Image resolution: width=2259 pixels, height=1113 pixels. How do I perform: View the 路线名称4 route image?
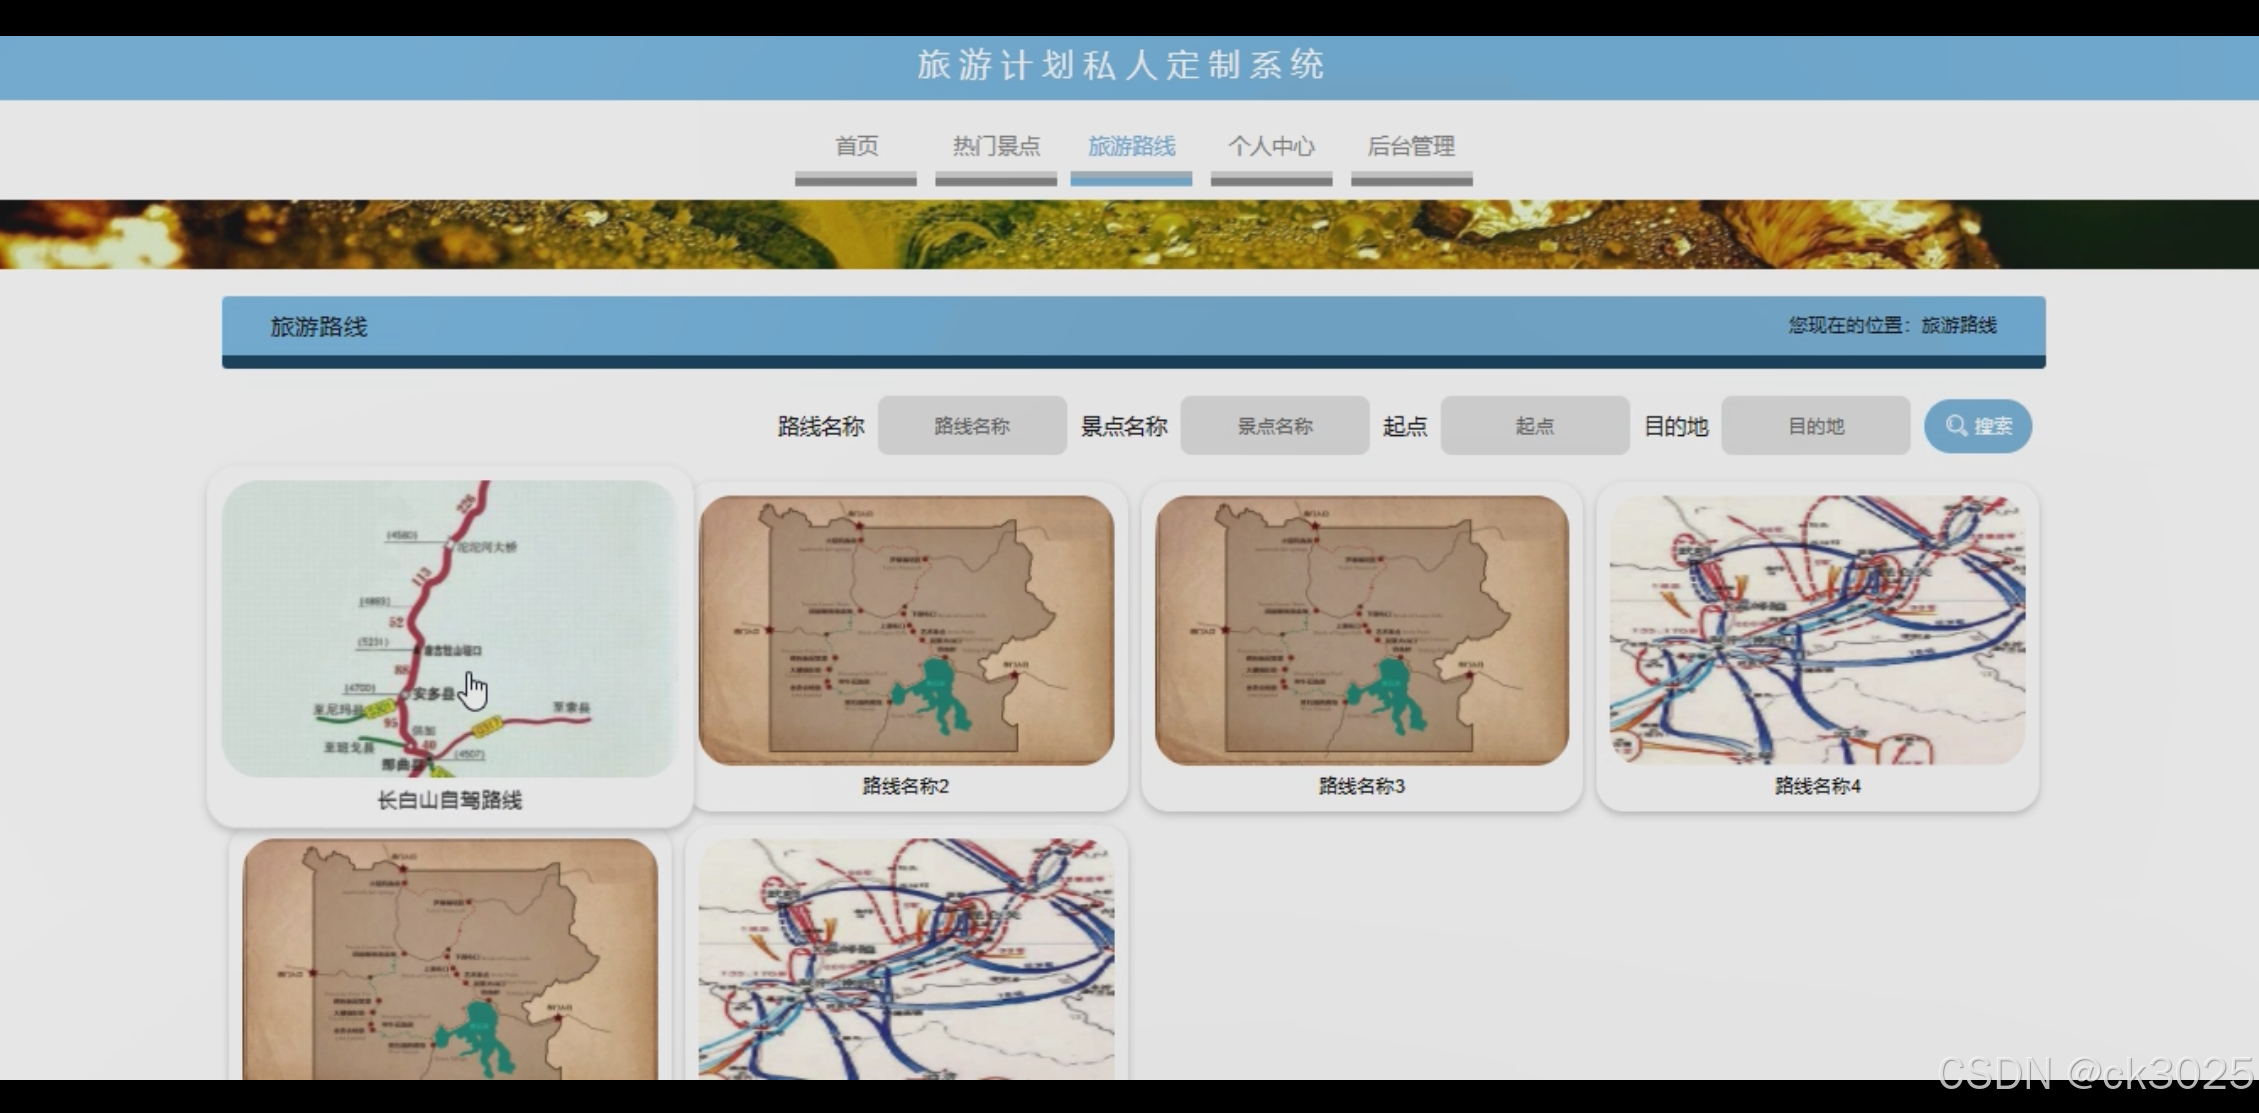point(1817,630)
